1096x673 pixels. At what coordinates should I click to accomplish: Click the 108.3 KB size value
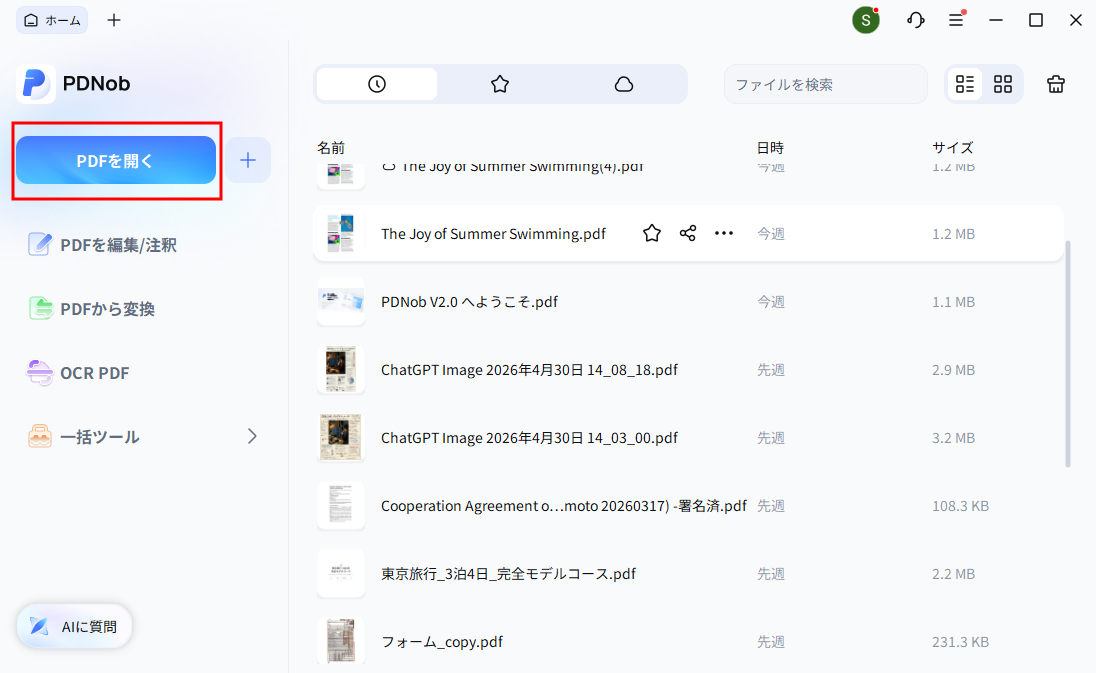tap(960, 505)
